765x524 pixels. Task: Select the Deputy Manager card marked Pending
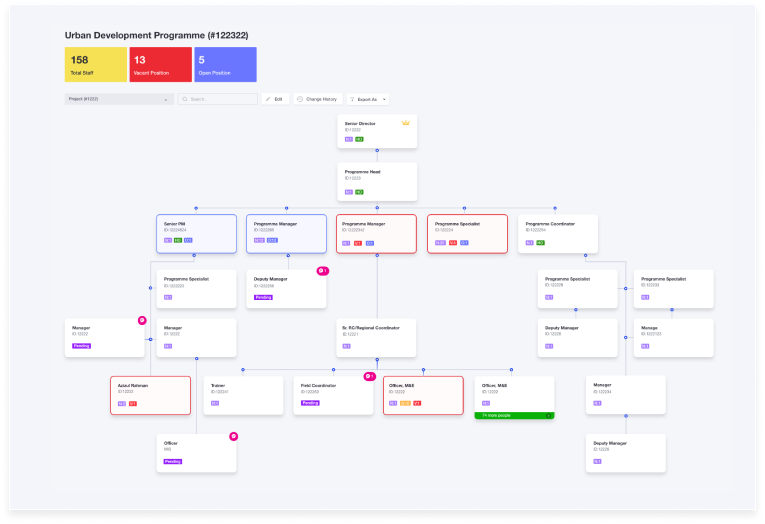[286, 289]
